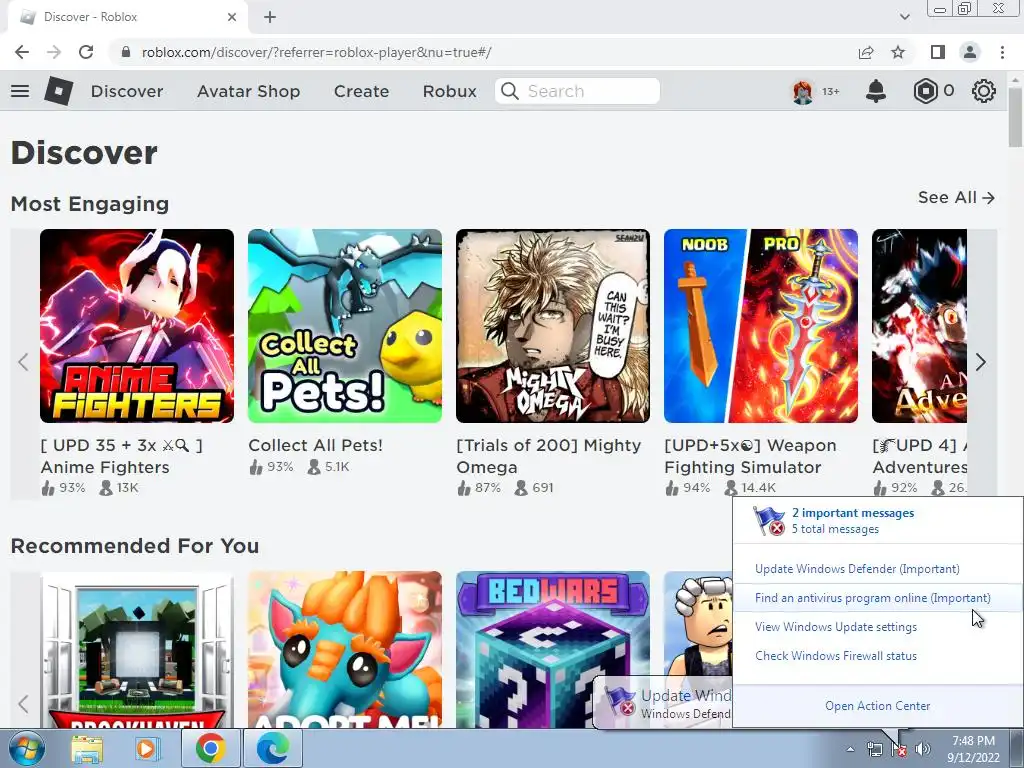Open the user avatar profile icon
The image size is (1024, 768).
(x=803, y=91)
